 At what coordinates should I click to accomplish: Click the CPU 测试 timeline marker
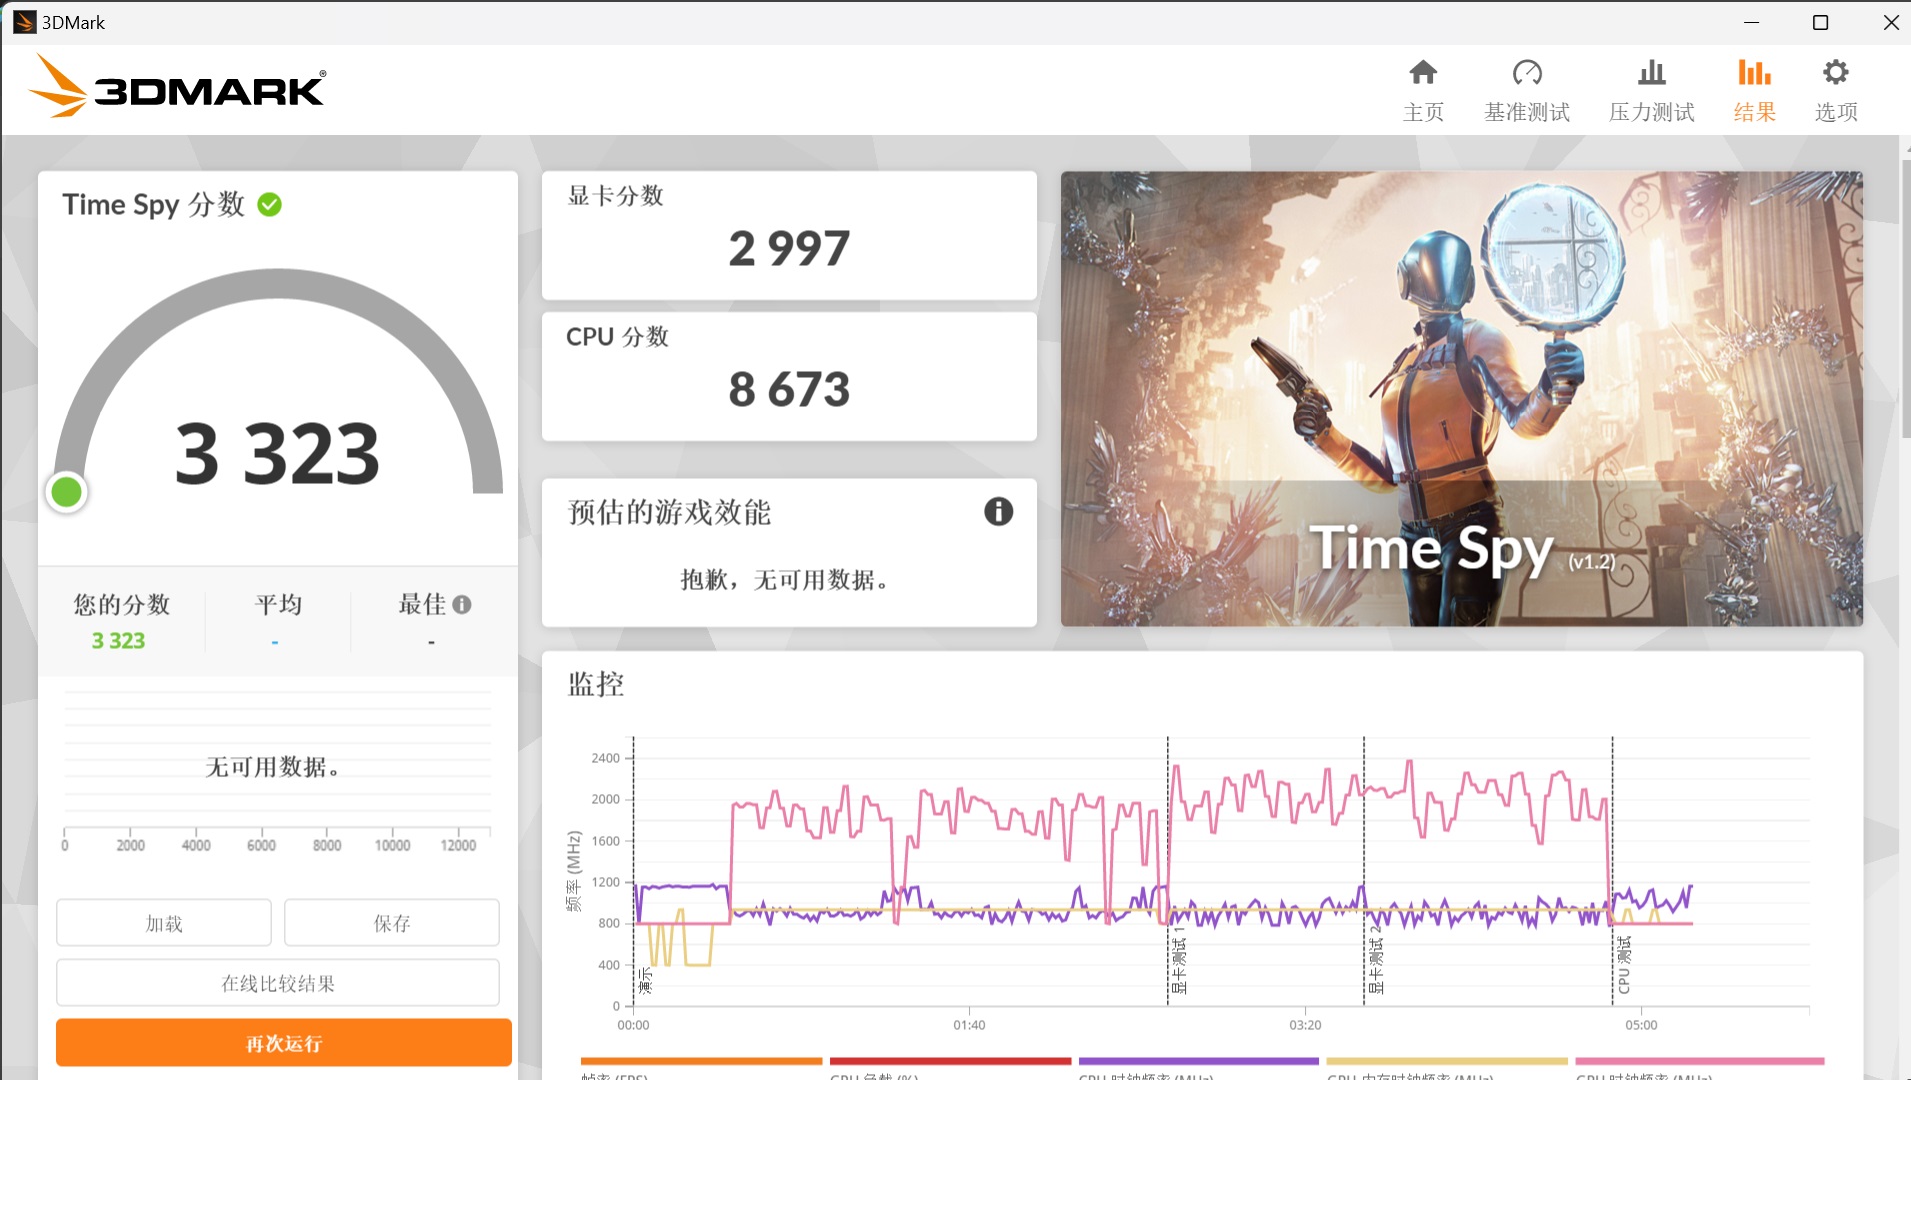[x=1623, y=965]
